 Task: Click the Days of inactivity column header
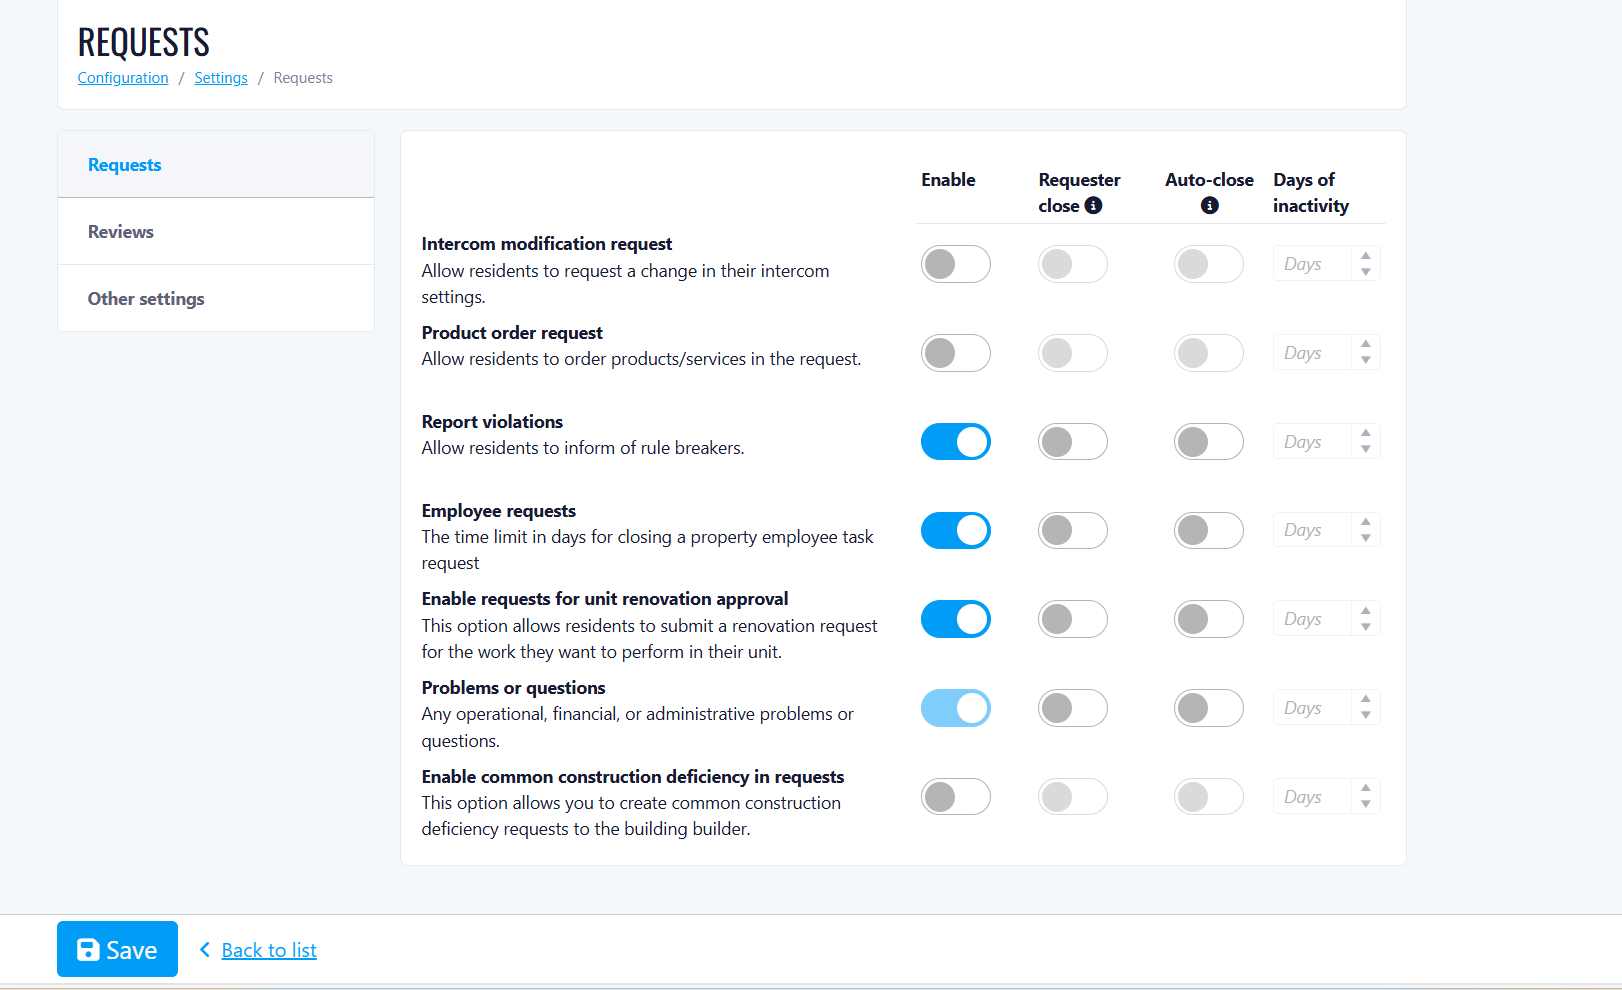click(1311, 193)
